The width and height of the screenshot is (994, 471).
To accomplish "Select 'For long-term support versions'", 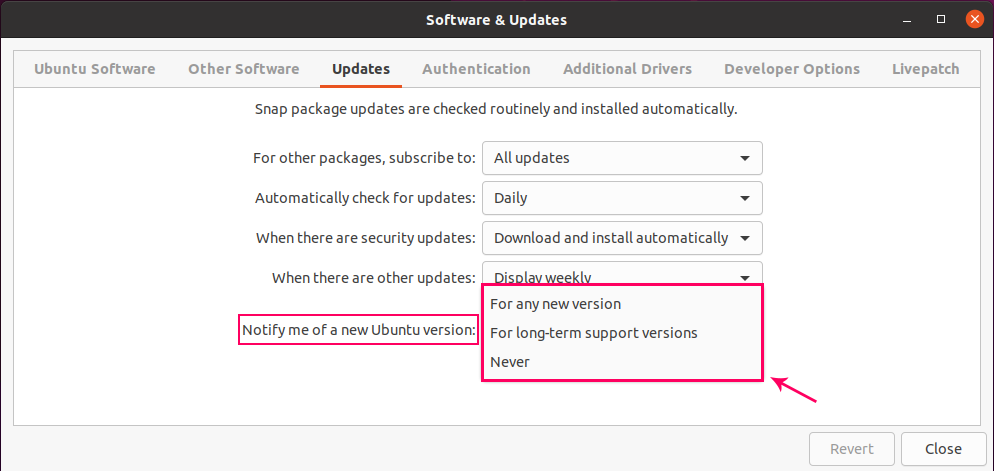I will [594, 333].
